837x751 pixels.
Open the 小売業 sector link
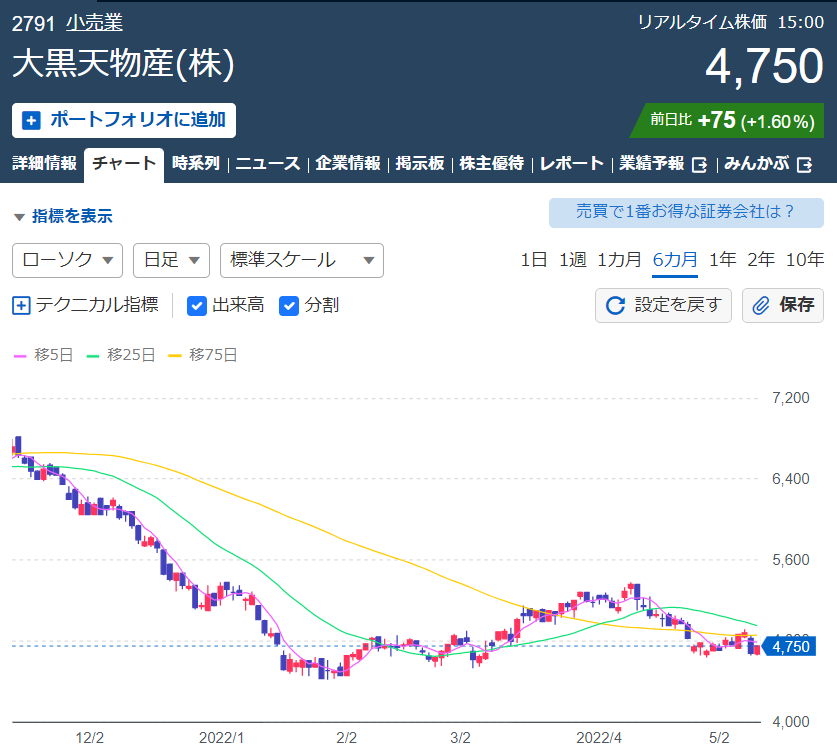pos(94,23)
